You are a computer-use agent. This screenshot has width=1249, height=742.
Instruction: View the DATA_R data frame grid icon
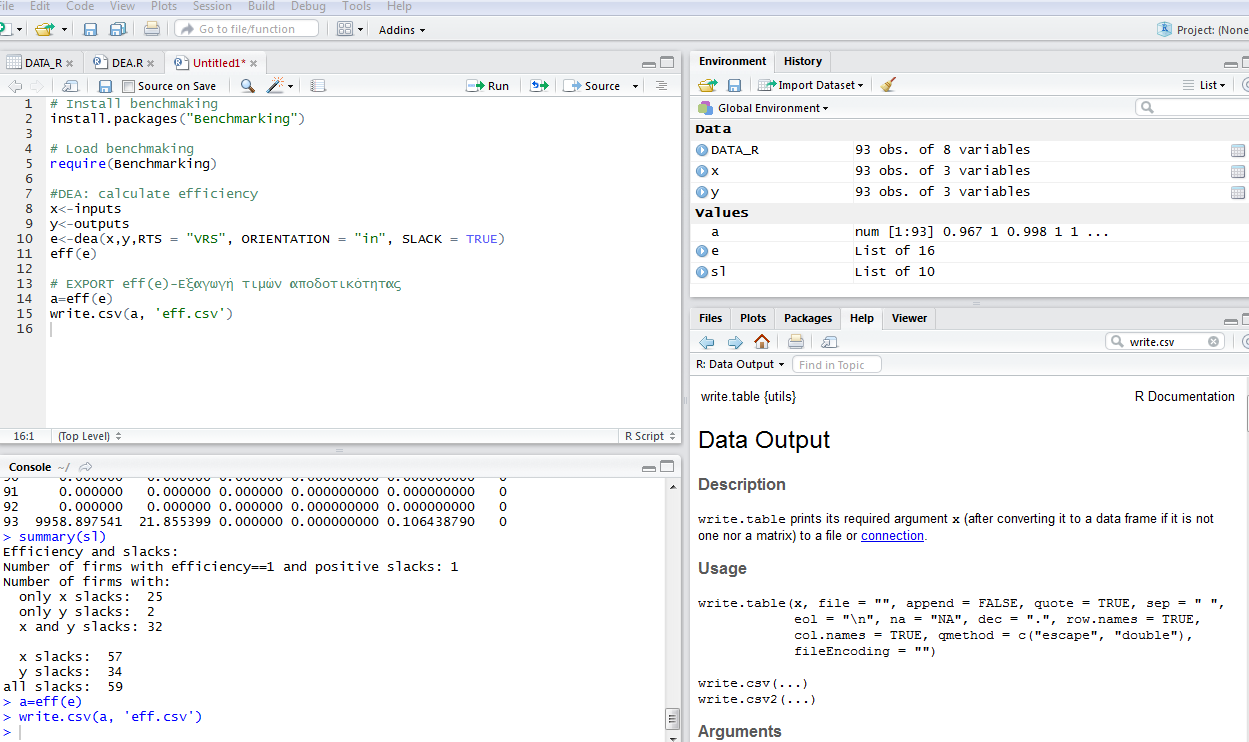click(1238, 150)
